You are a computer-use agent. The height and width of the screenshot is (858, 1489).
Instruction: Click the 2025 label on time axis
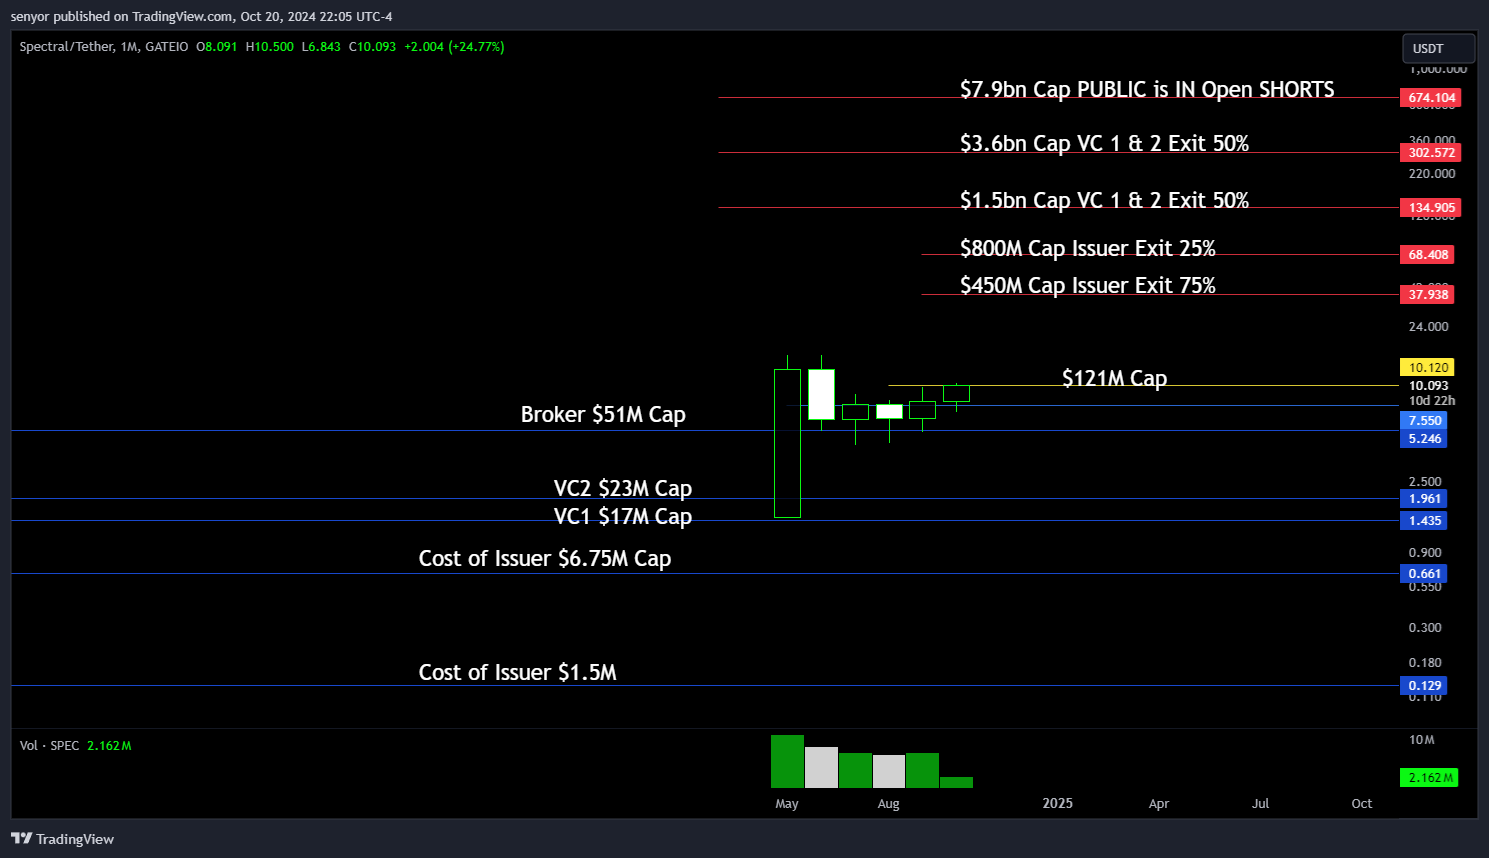(x=1057, y=804)
